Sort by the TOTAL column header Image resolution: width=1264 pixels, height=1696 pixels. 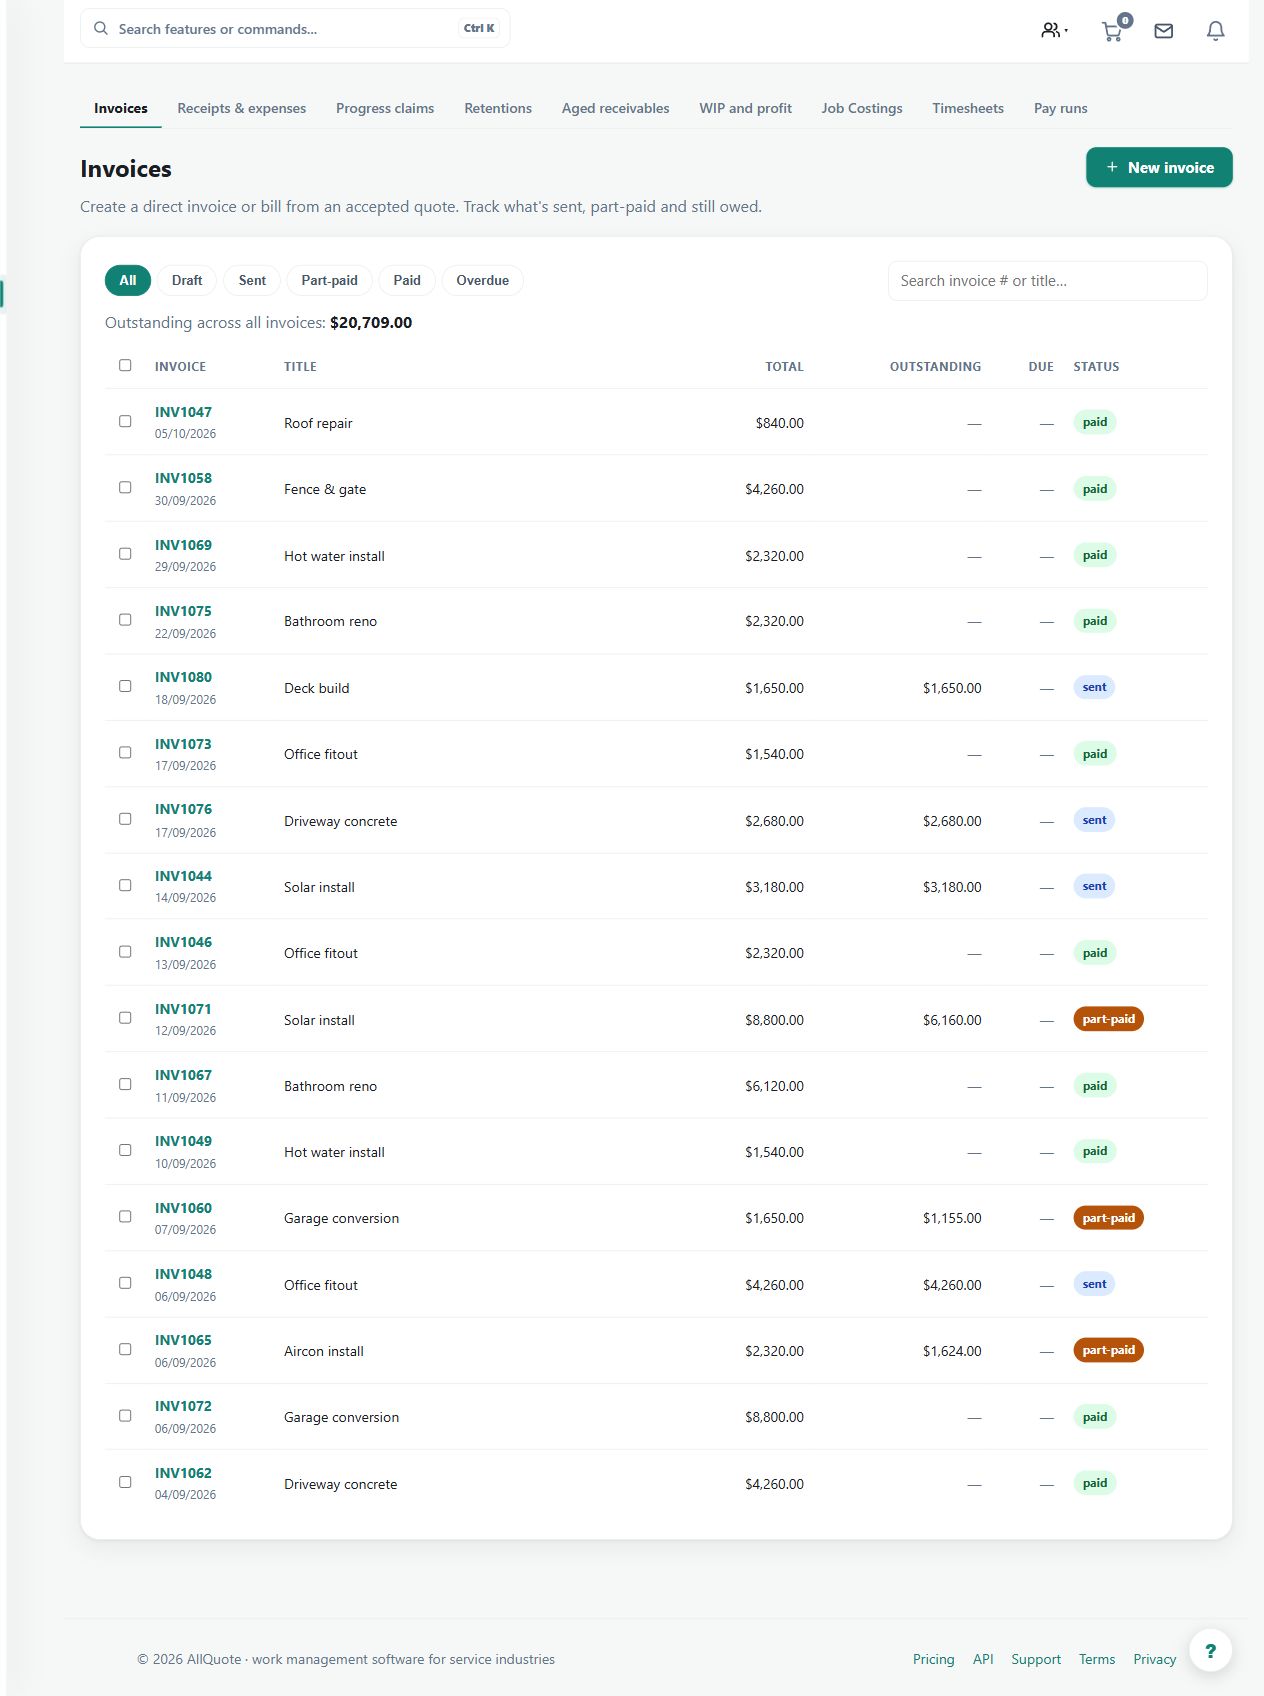(x=784, y=367)
